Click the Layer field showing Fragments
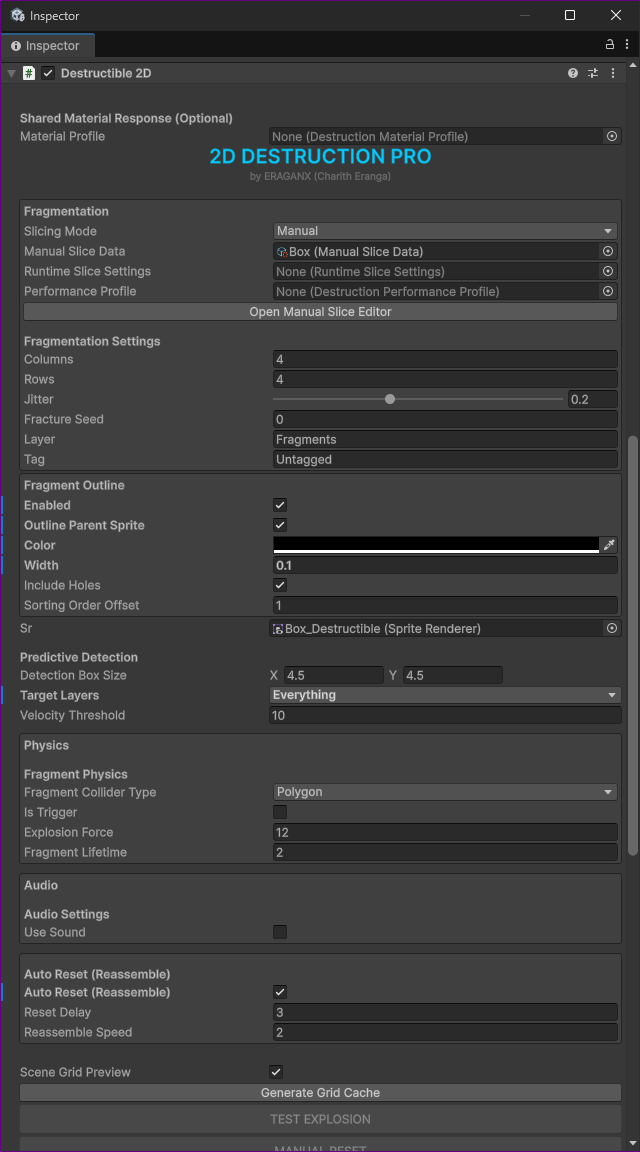640x1152 pixels. point(445,439)
